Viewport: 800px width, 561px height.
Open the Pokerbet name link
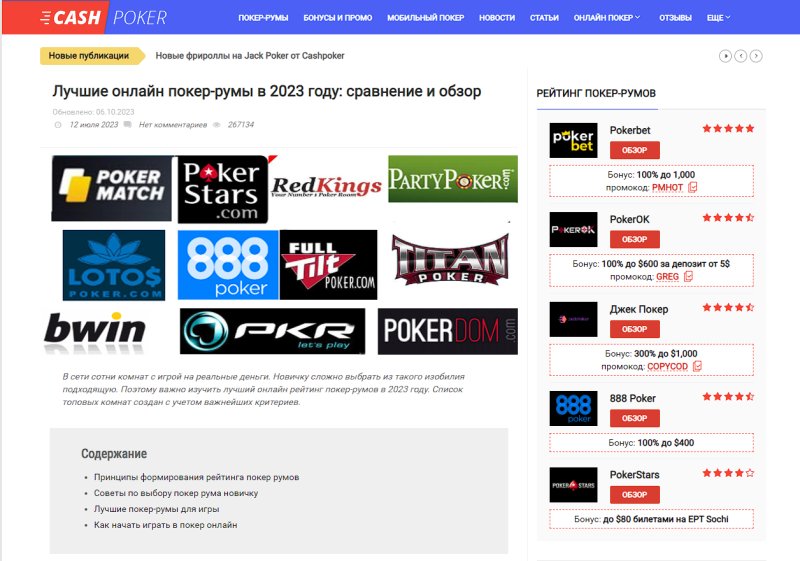(x=630, y=131)
